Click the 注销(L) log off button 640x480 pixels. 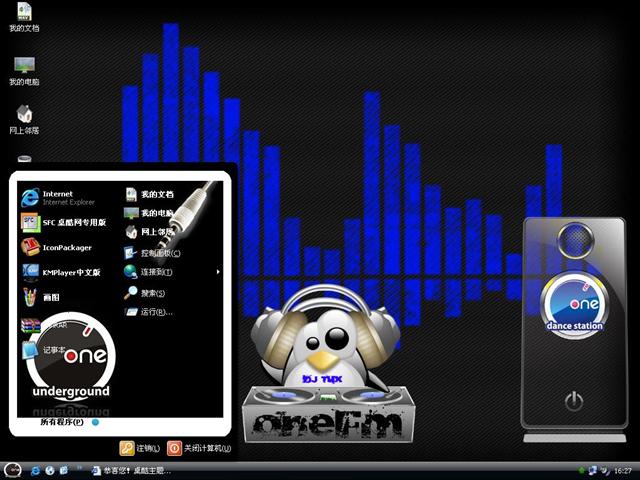pos(140,448)
